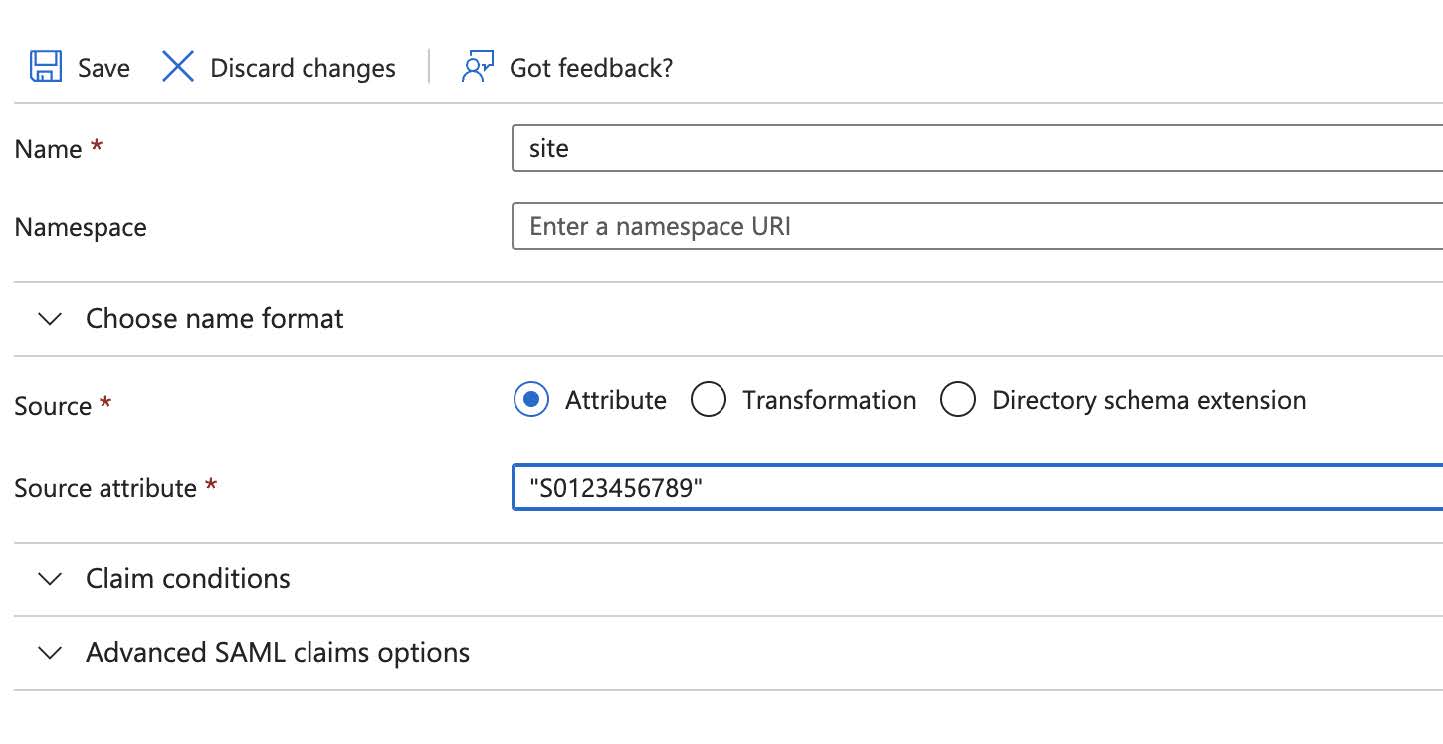Click the Transformation option label

pyautogui.click(x=829, y=400)
